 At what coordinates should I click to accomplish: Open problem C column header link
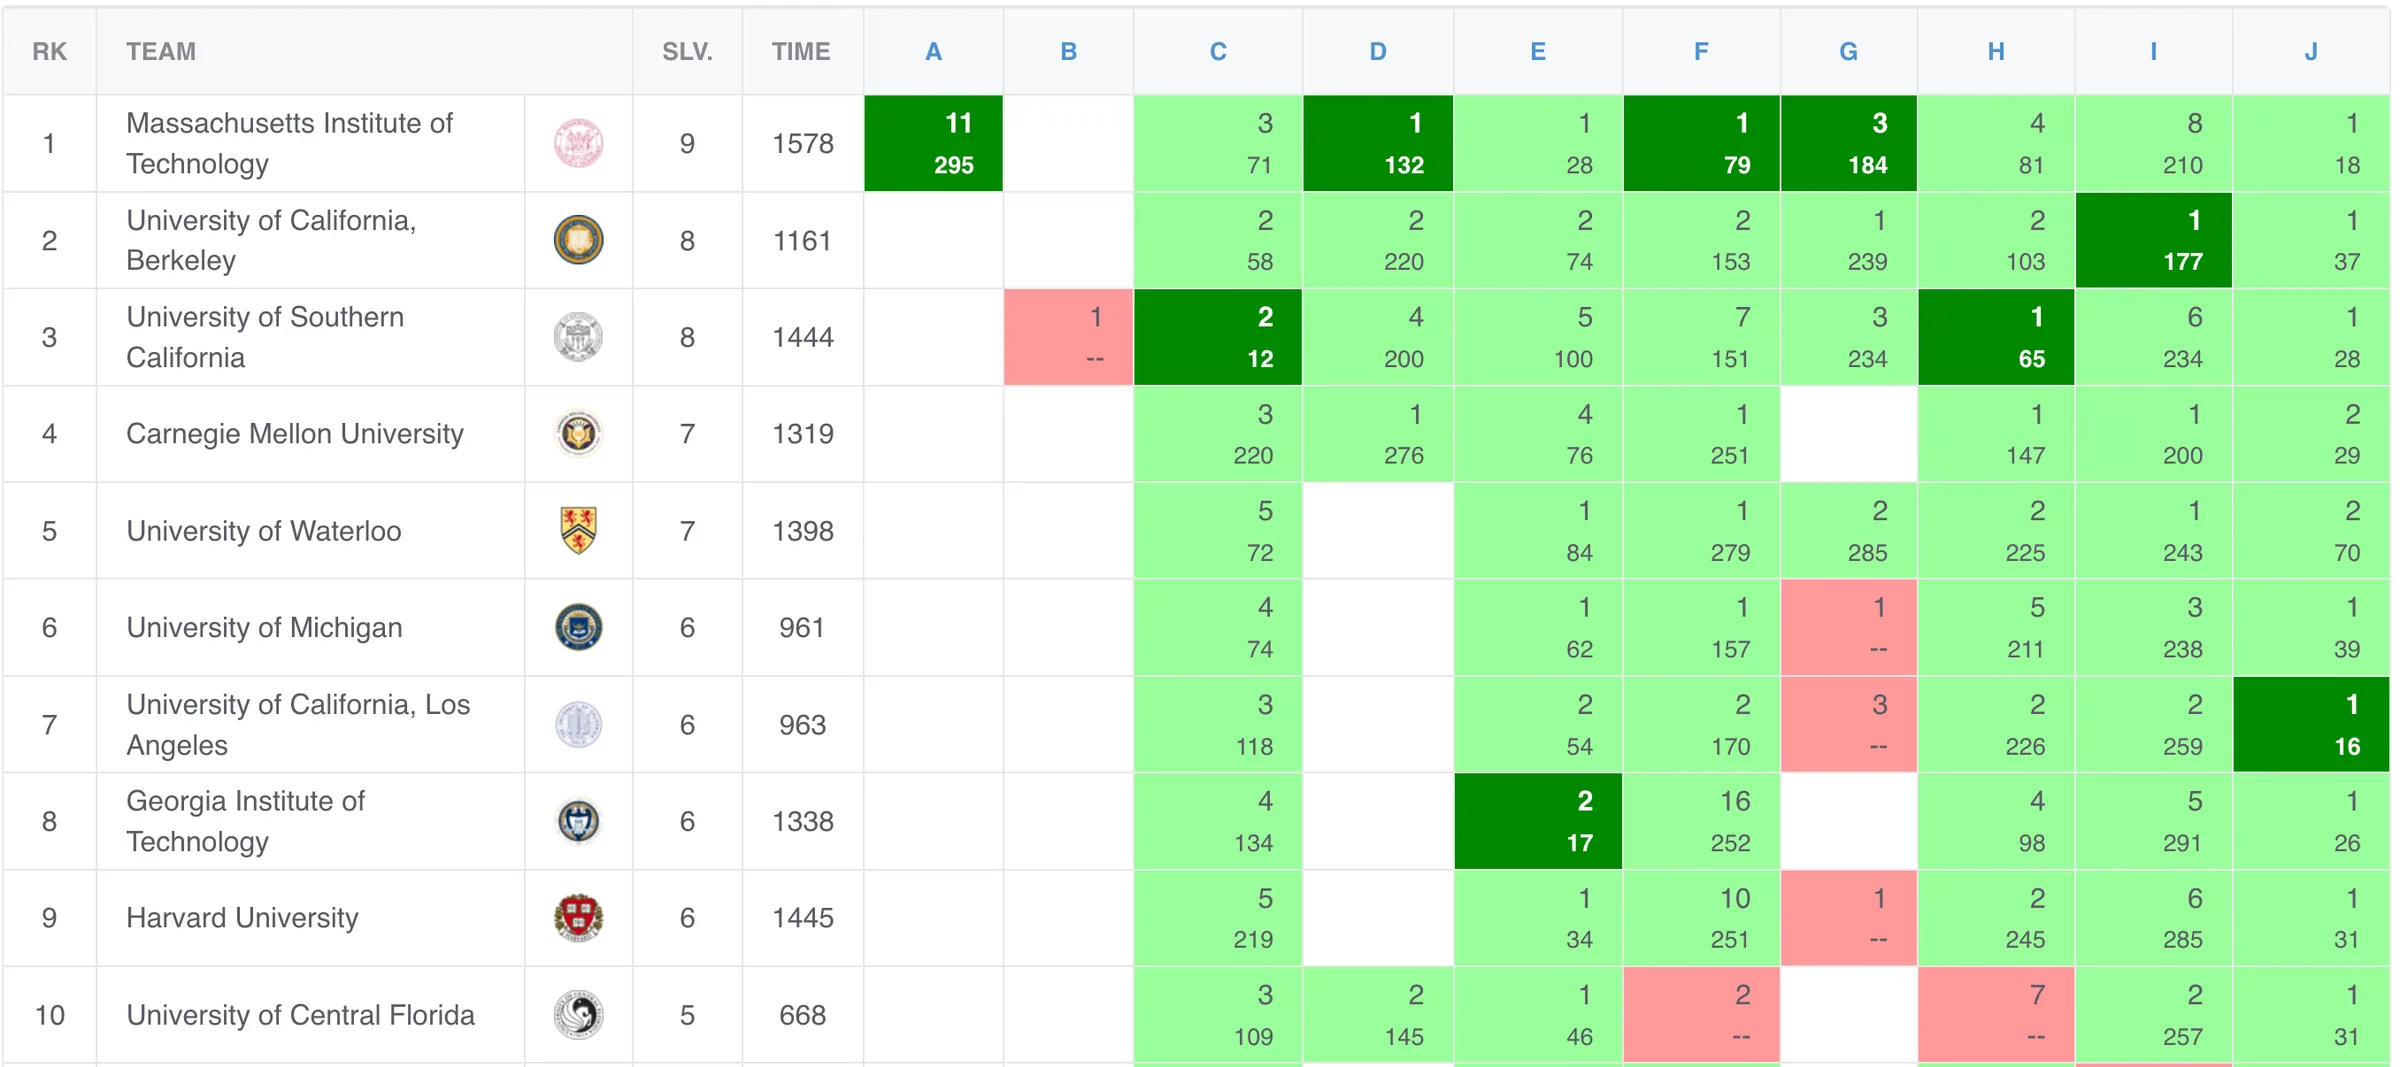click(1217, 52)
